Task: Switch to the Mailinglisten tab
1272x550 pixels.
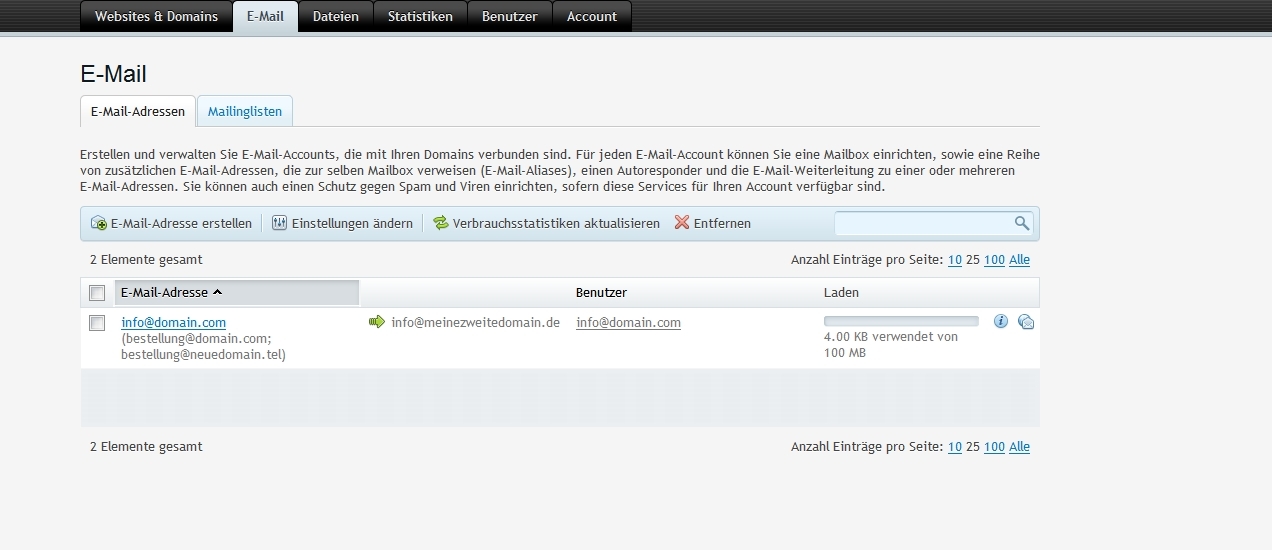Action: click(245, 111)
